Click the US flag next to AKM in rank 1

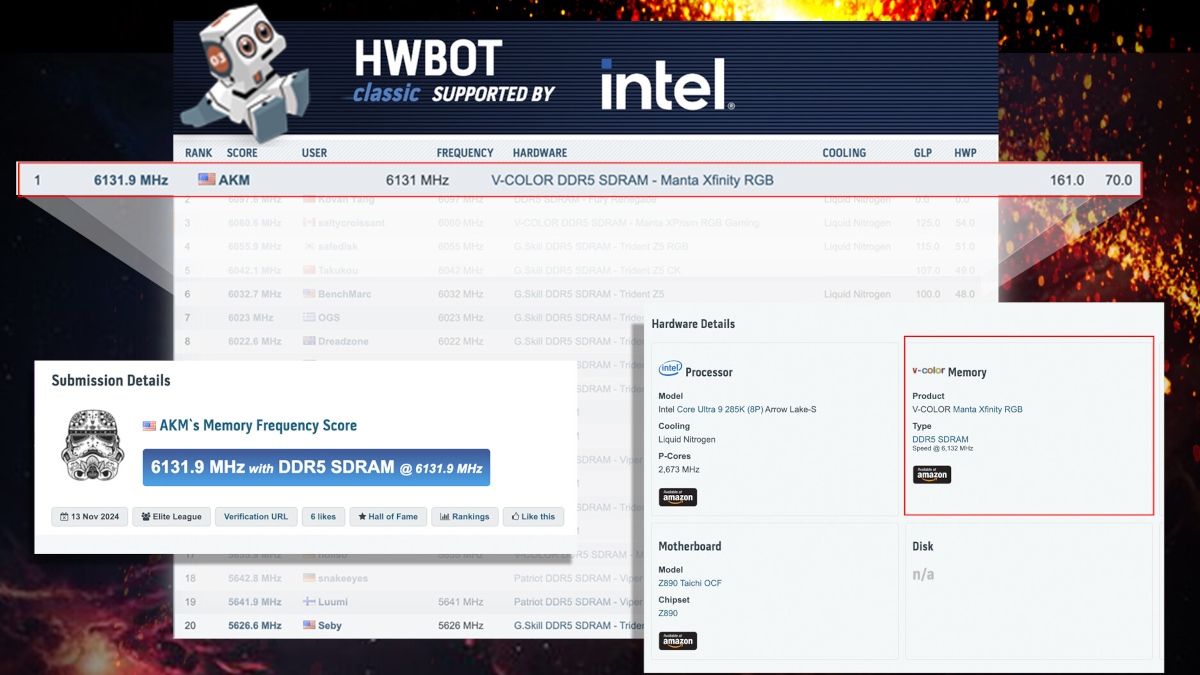[x=207, y=180]
